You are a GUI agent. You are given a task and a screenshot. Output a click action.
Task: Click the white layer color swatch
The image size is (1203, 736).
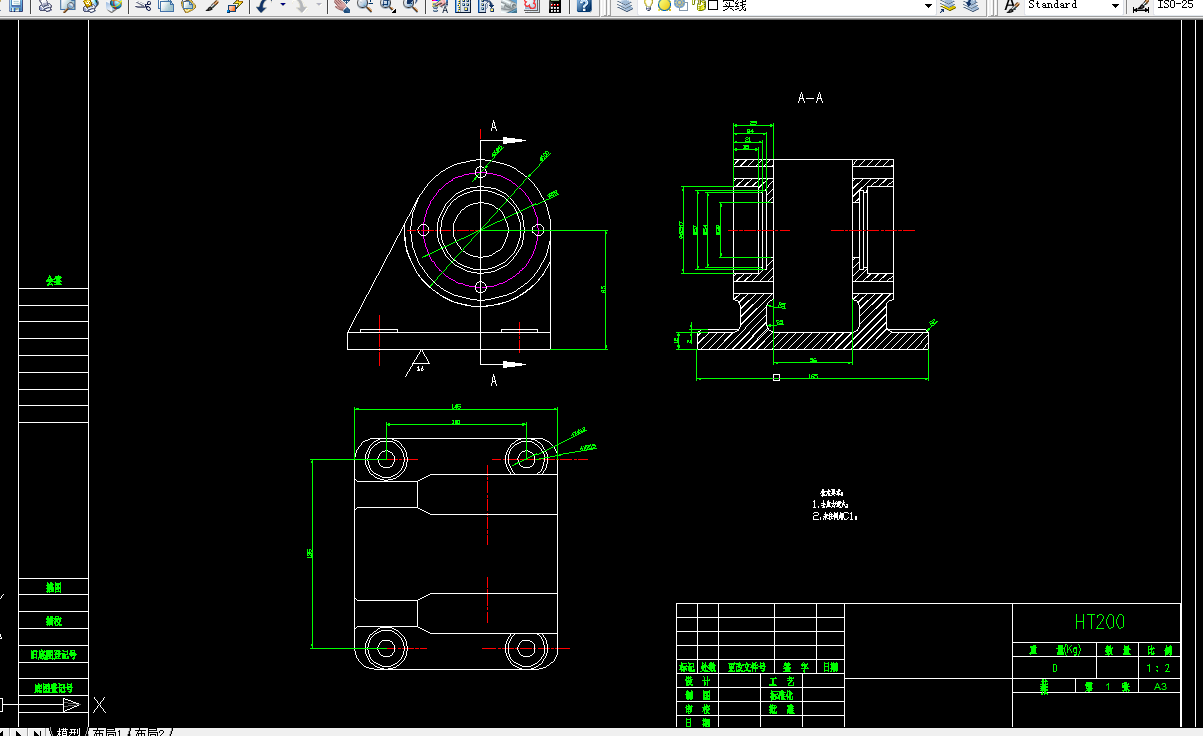[713, 6]
